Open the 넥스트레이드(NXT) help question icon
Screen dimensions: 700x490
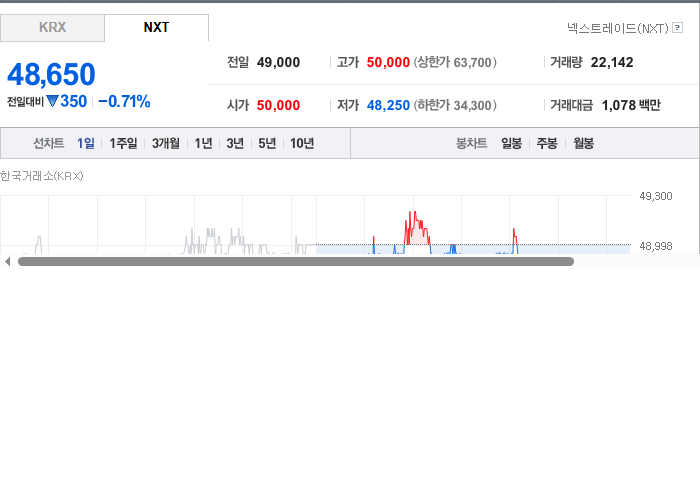click(x=677, y=28)
